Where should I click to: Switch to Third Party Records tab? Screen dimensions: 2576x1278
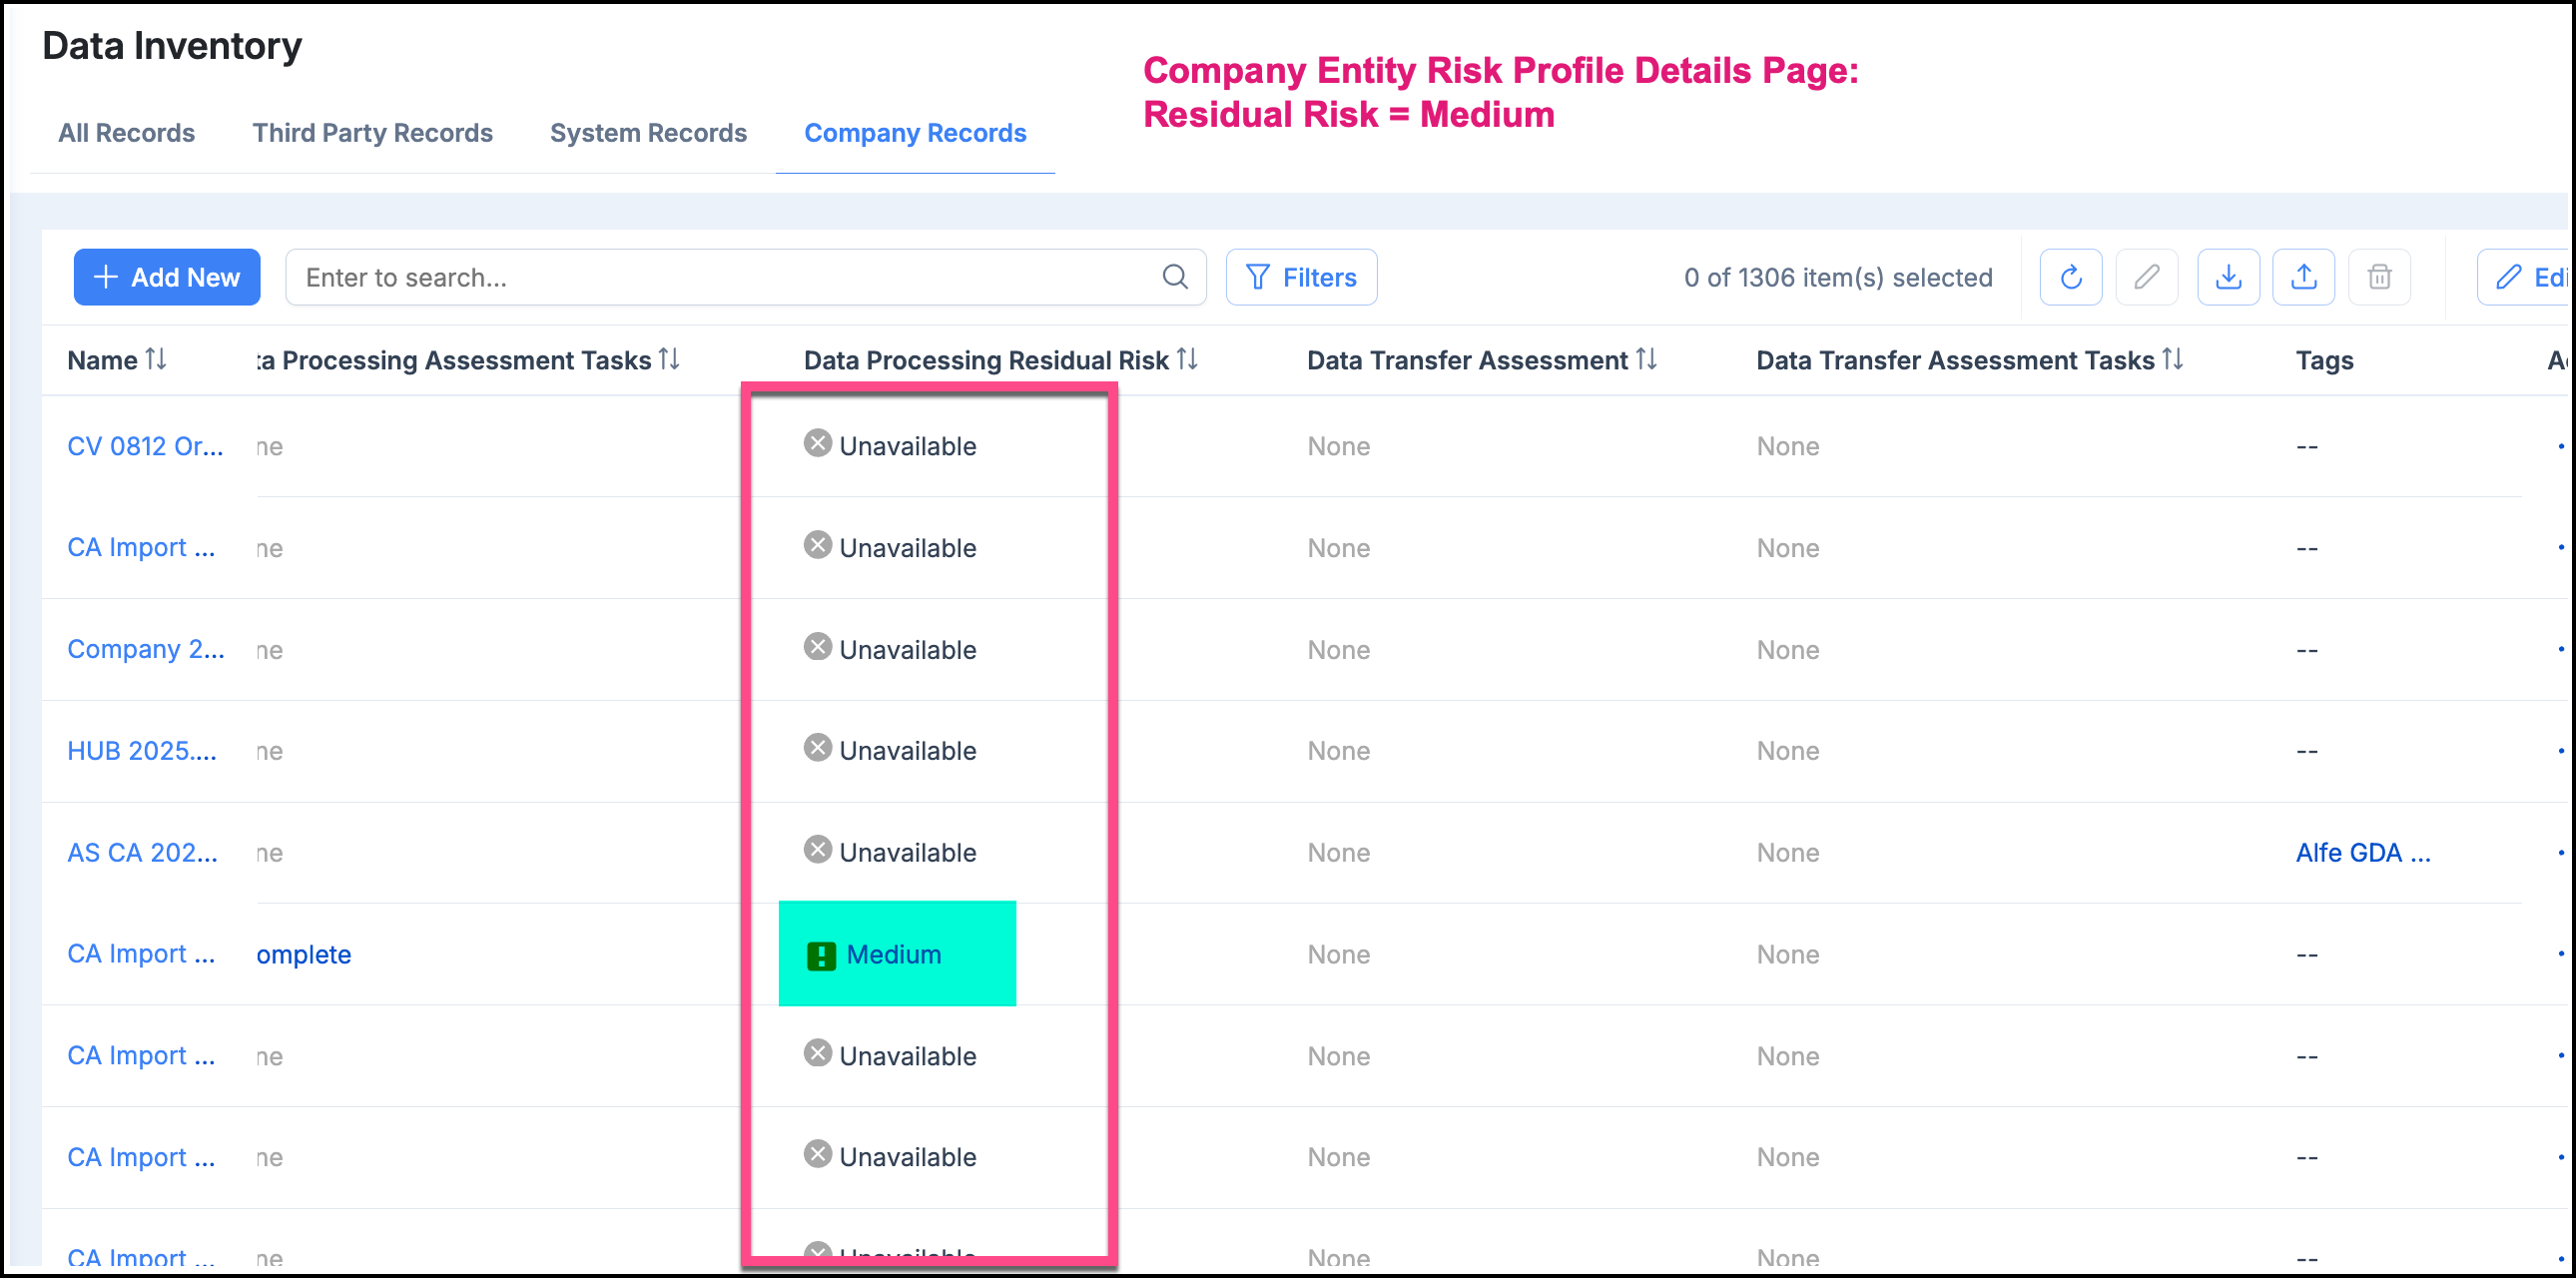[x=372, y=133]
